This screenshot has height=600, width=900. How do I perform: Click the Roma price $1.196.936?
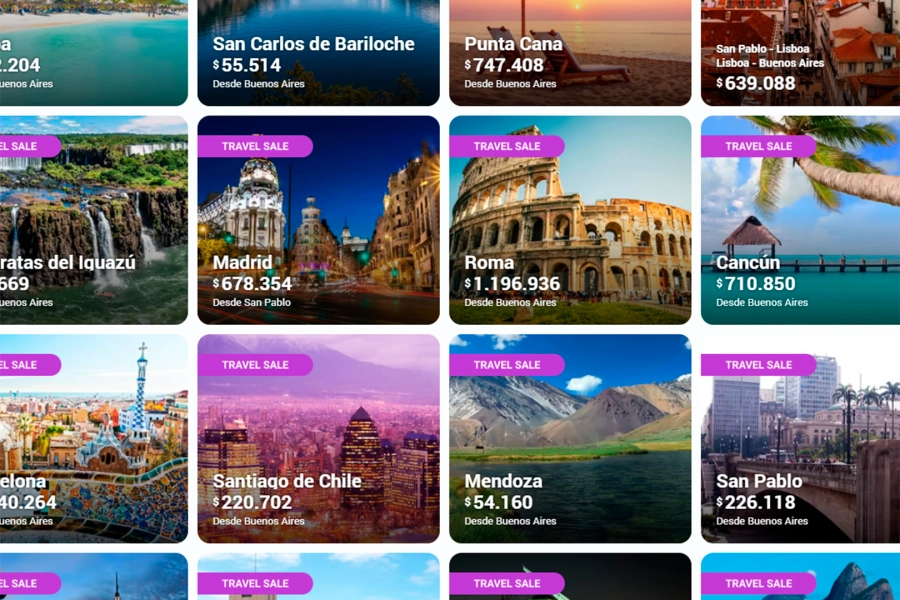click(x=512, y=284)
